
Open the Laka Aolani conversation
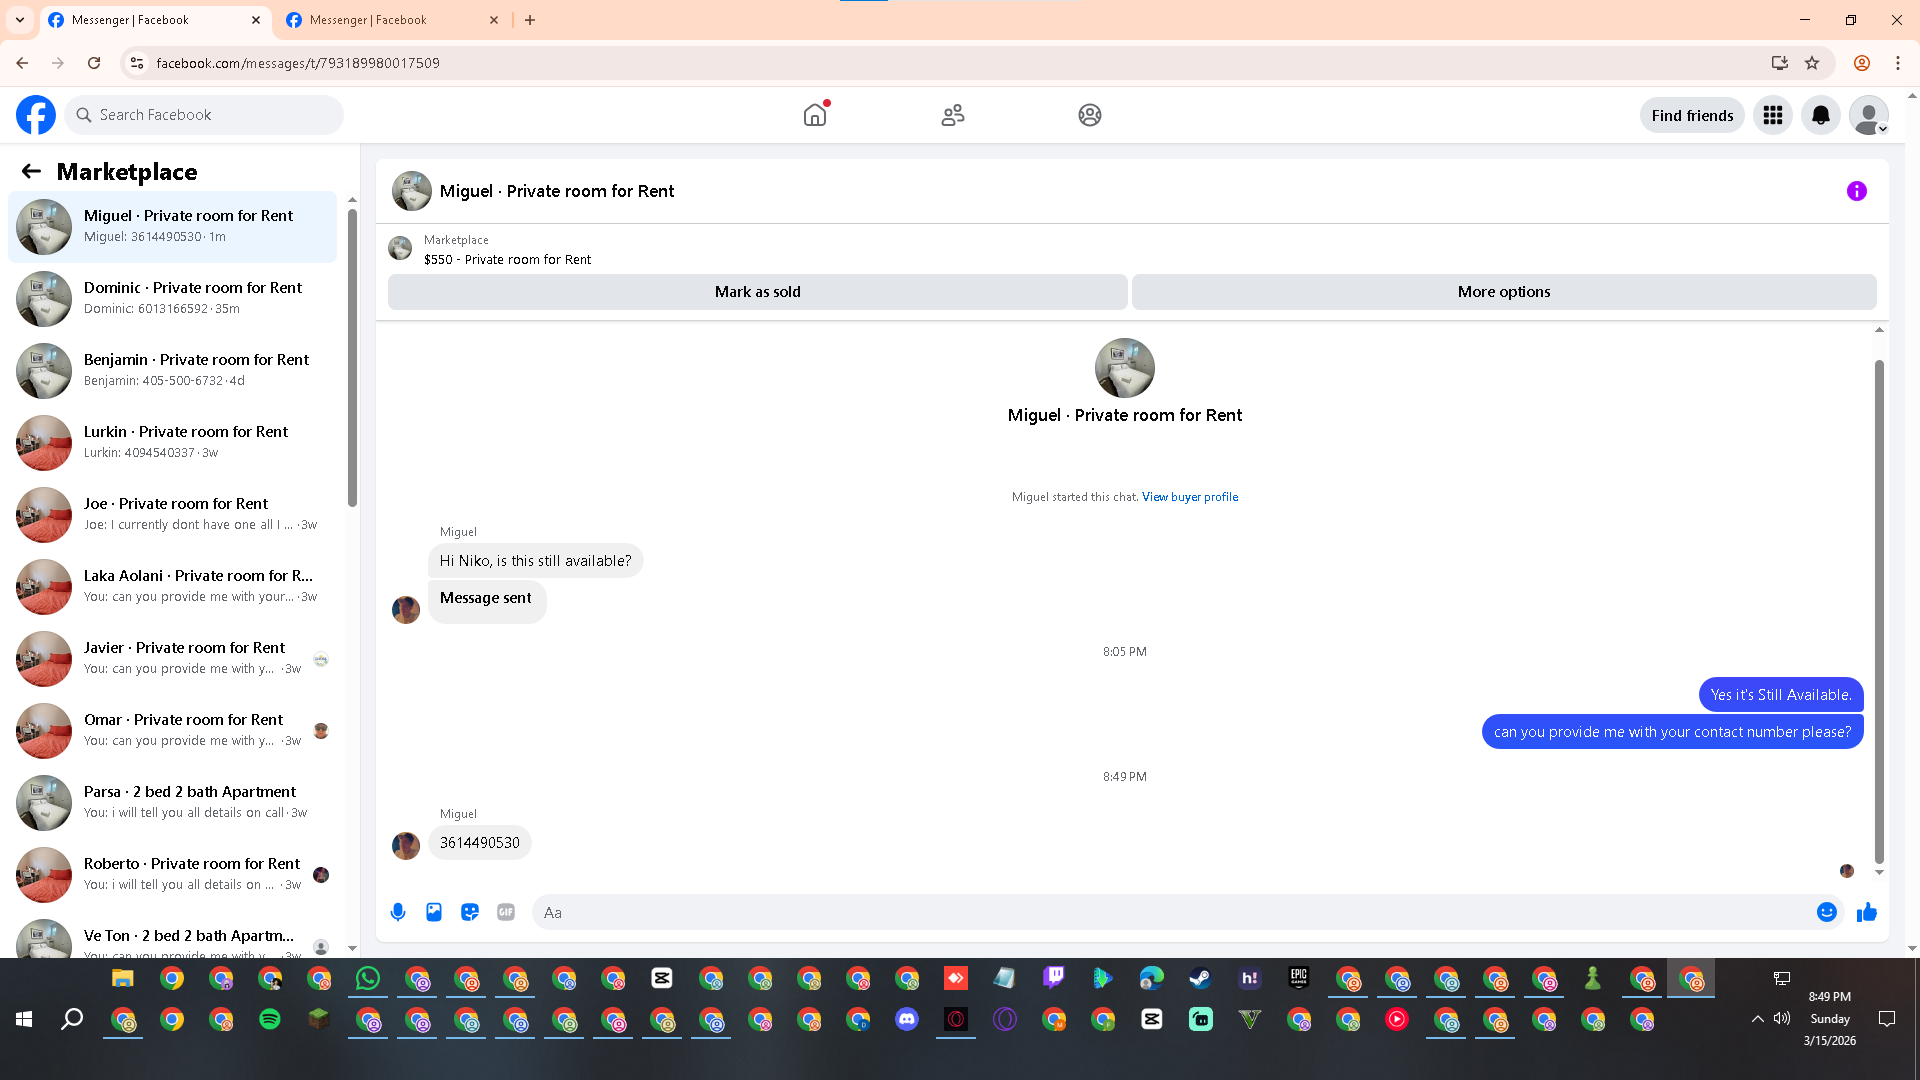point(172,586)
